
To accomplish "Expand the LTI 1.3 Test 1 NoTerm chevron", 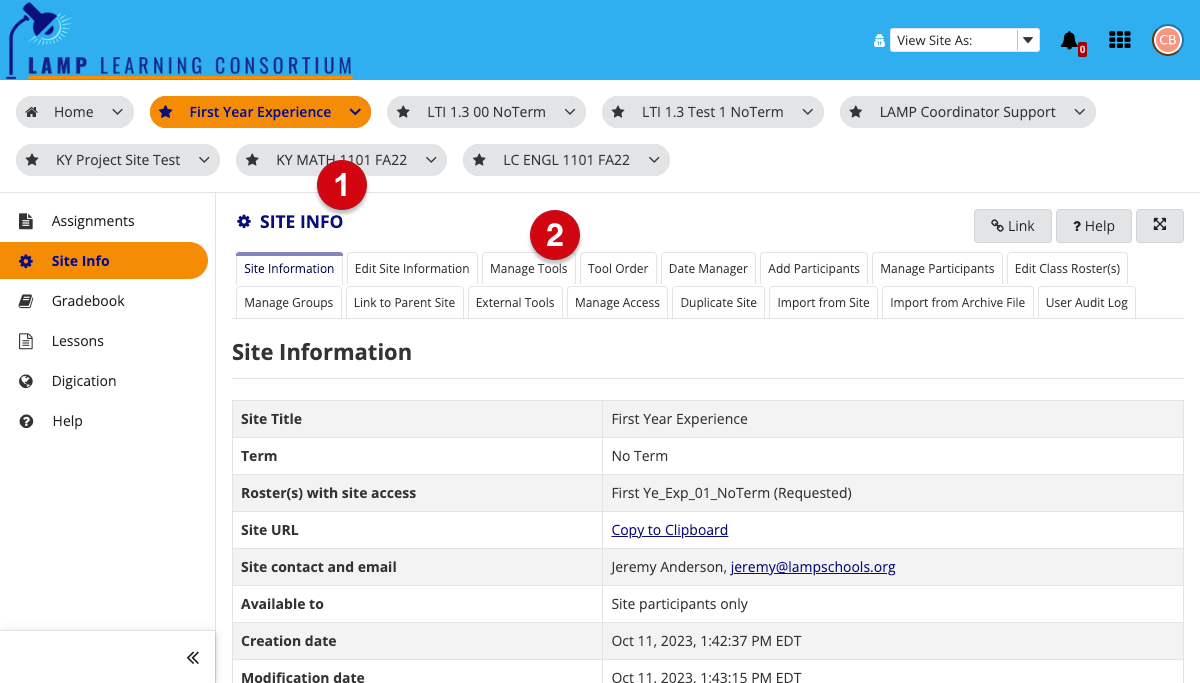I will pyautogui.click(x=808, y=112).
